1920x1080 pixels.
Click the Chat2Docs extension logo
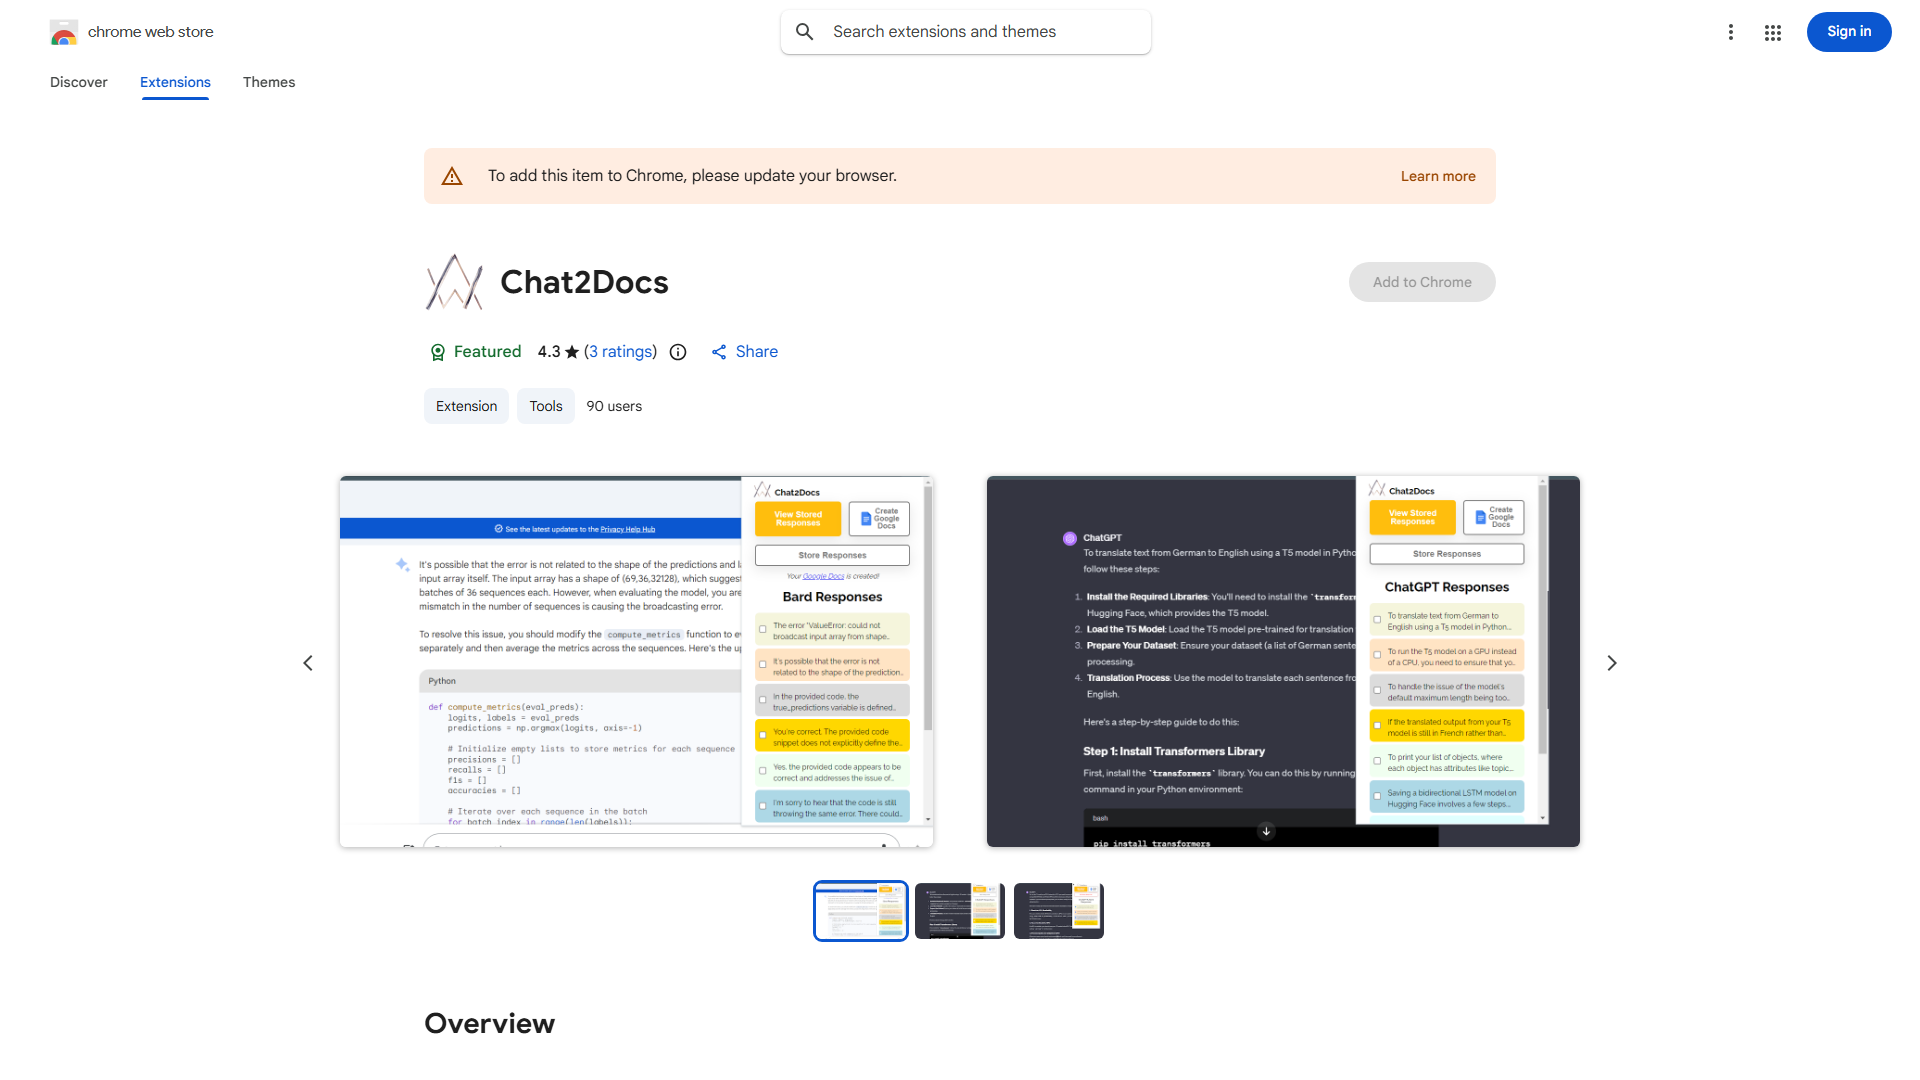click(x=454, y=282)
